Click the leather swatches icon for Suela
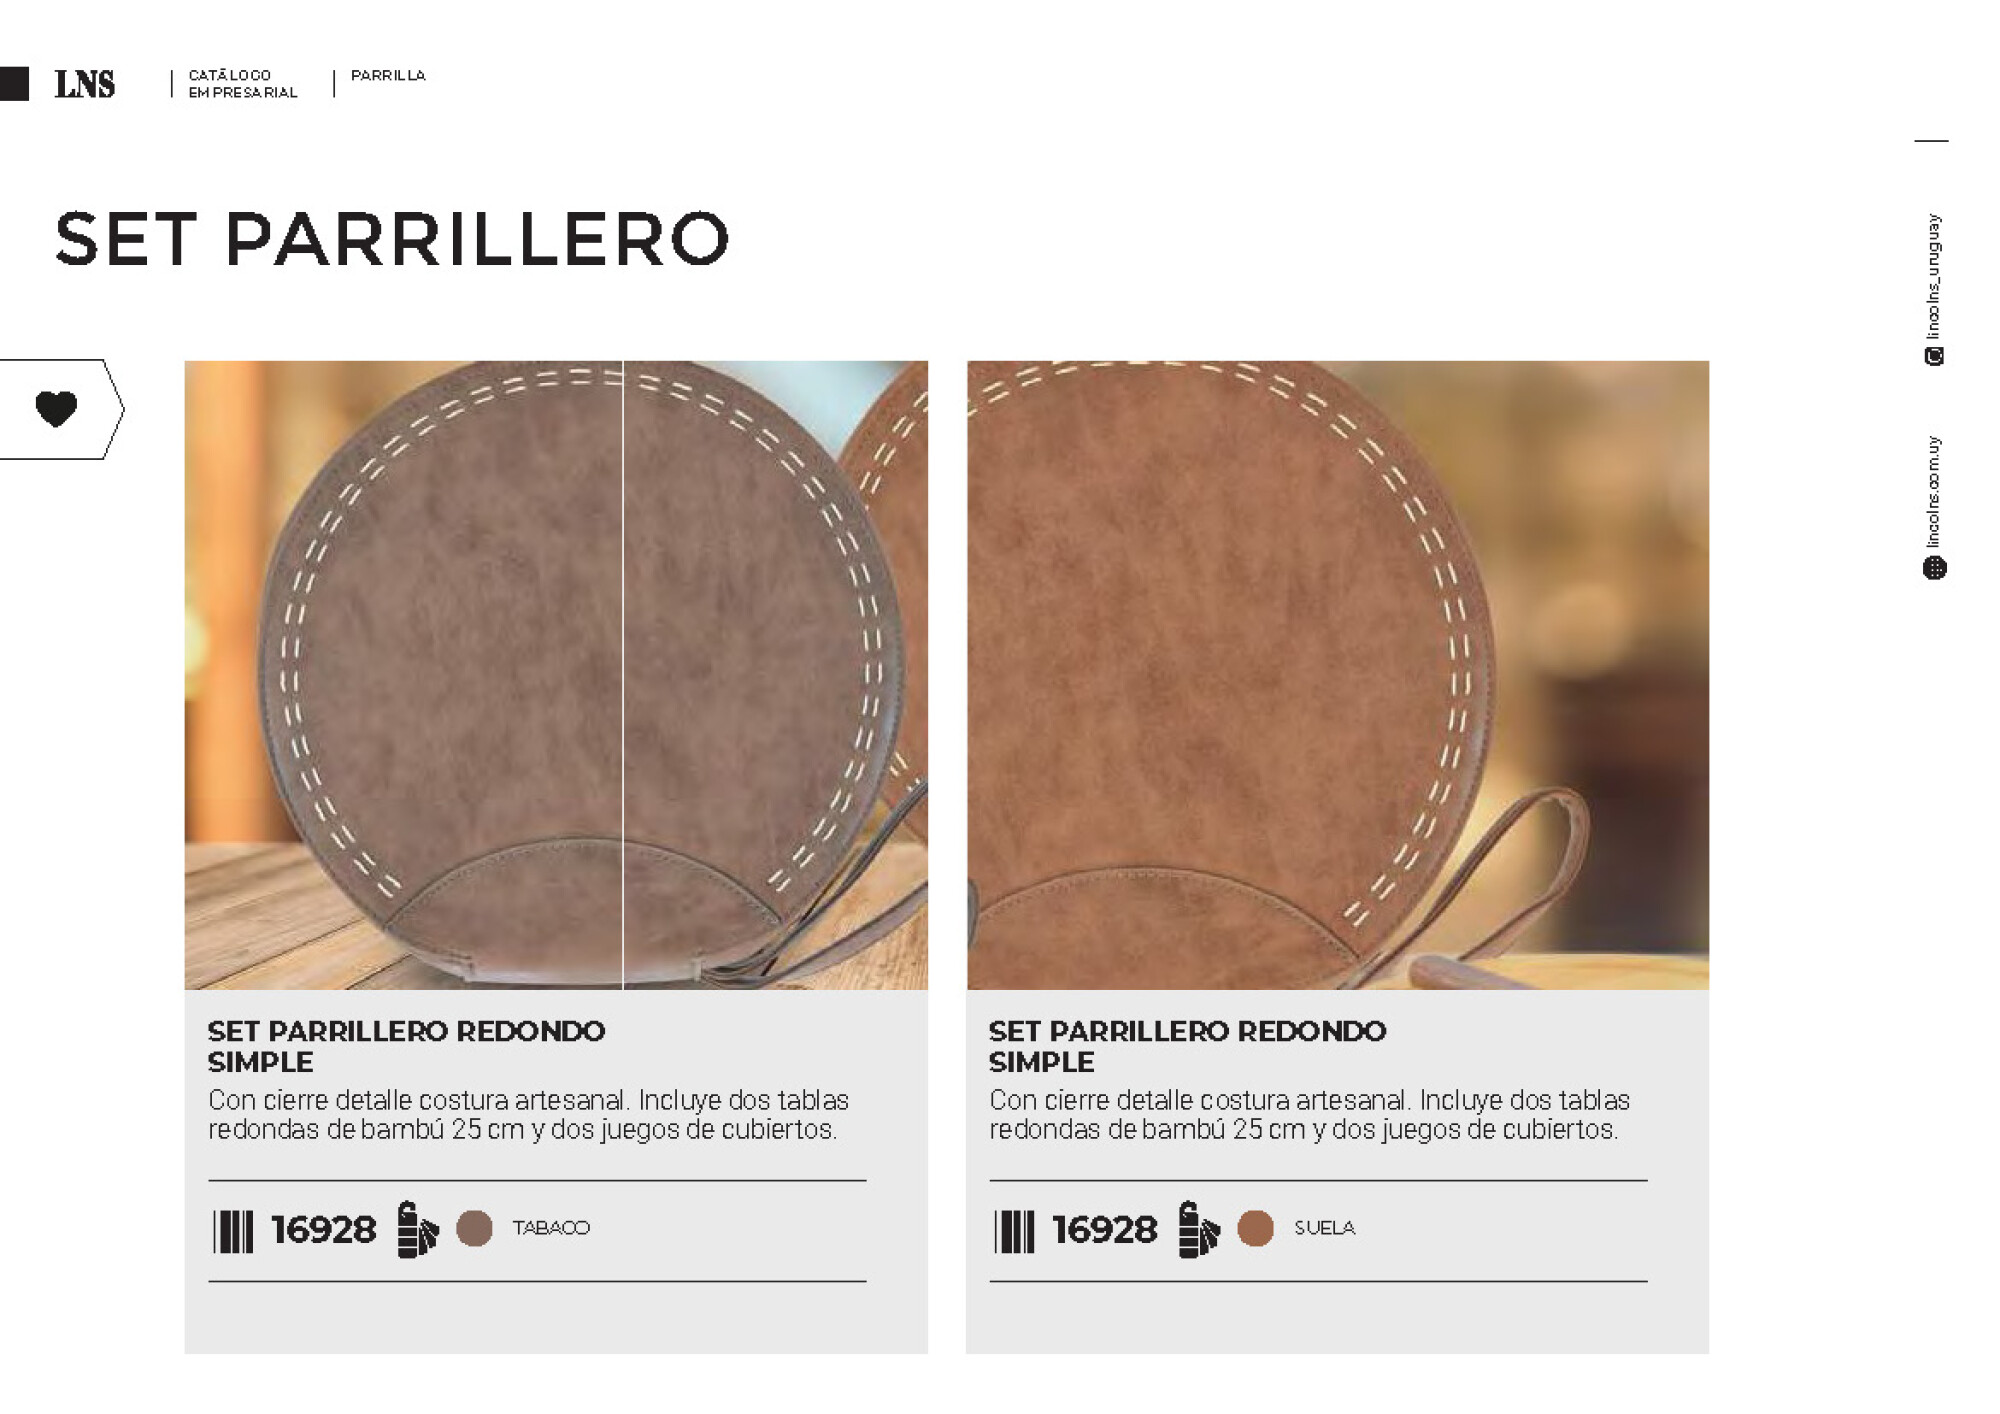The image size is (2000, 1414). 1198,1229
